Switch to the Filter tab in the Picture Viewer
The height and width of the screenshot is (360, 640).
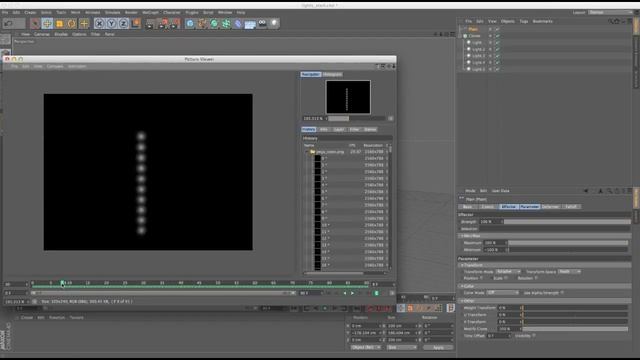(x=354, y=129)
